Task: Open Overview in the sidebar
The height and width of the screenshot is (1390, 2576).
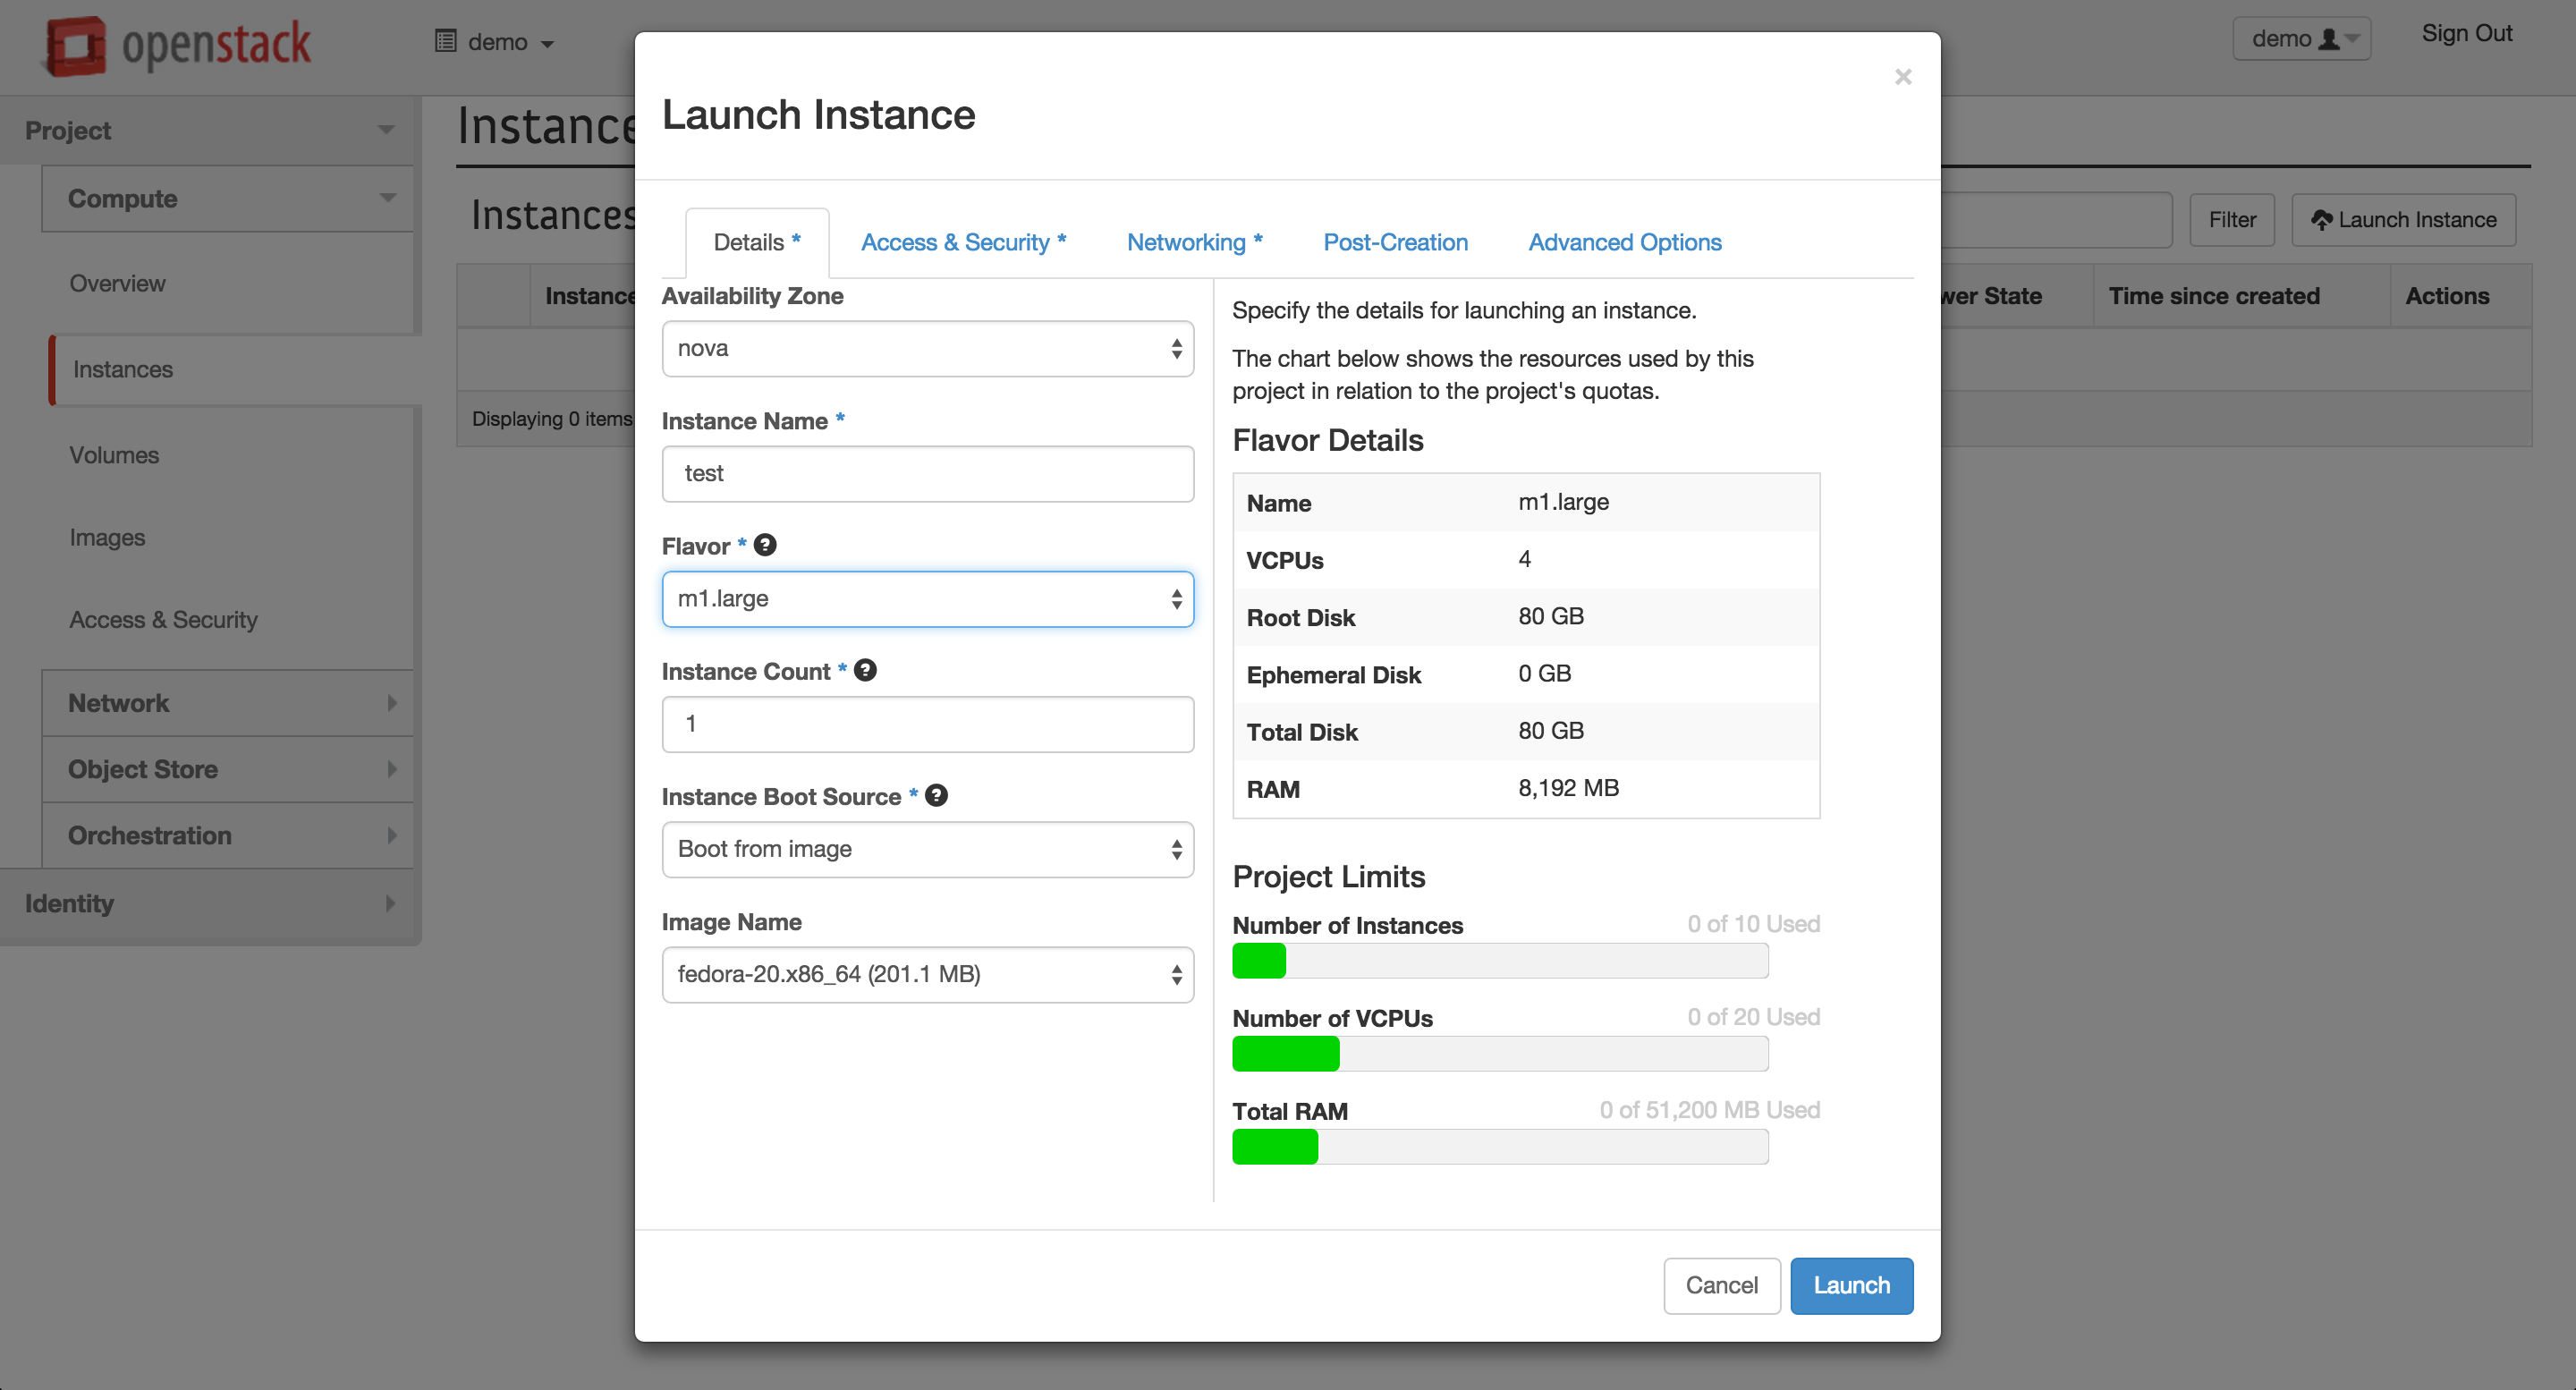Action: click(x=117, y=284)
